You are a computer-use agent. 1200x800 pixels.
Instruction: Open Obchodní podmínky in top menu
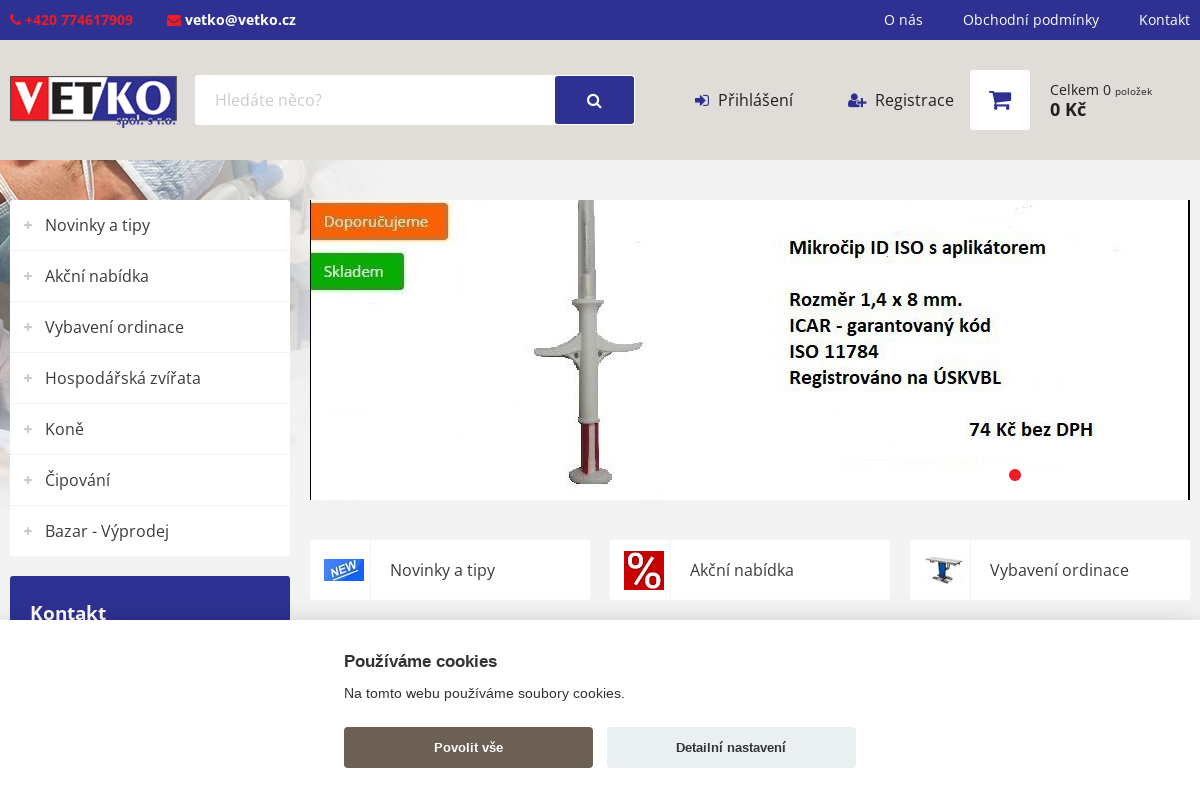[1030, 20]
